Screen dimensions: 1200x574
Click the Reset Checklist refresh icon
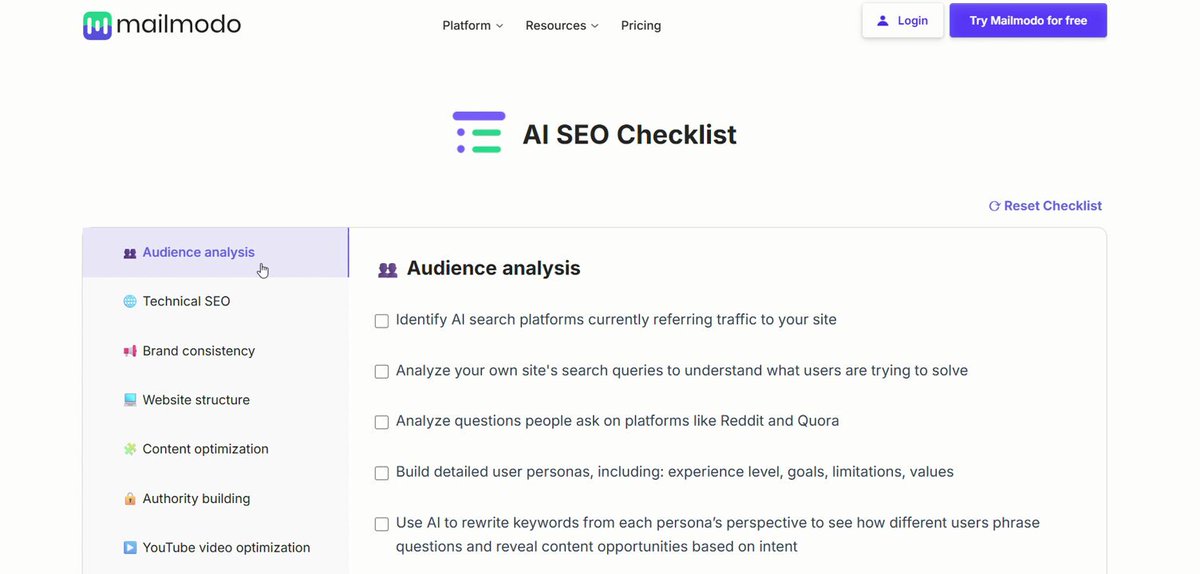[x=994, y=206]
